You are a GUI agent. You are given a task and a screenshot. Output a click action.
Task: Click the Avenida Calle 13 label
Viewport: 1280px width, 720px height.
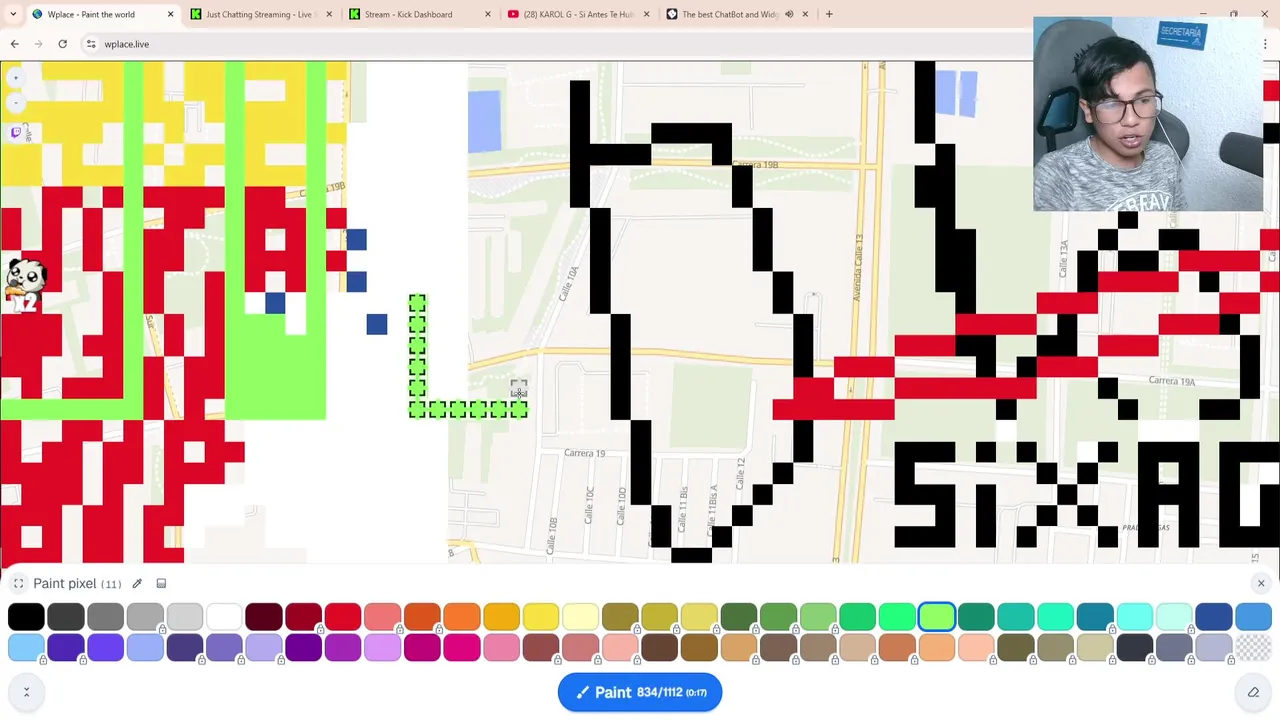click(x=859, y=268)
